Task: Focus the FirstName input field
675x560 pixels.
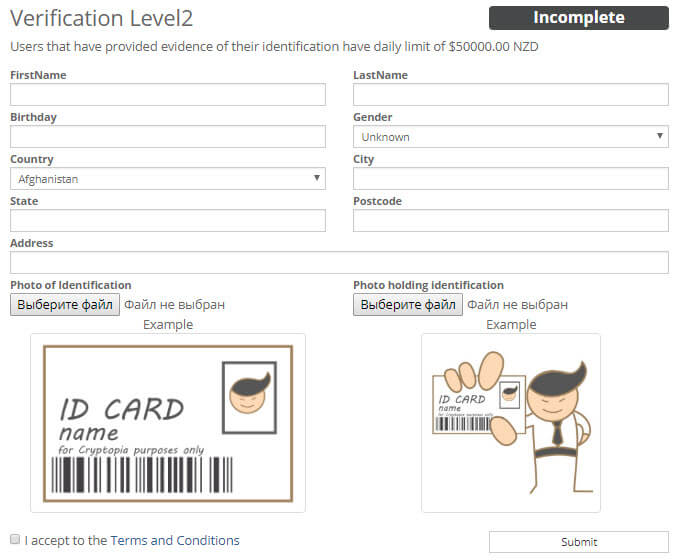Action: coord(168,95)
